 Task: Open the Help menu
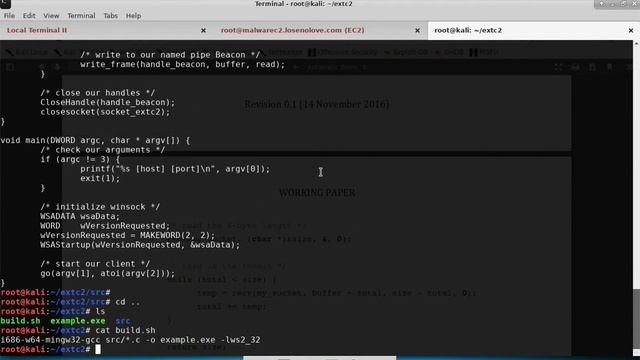133,16
